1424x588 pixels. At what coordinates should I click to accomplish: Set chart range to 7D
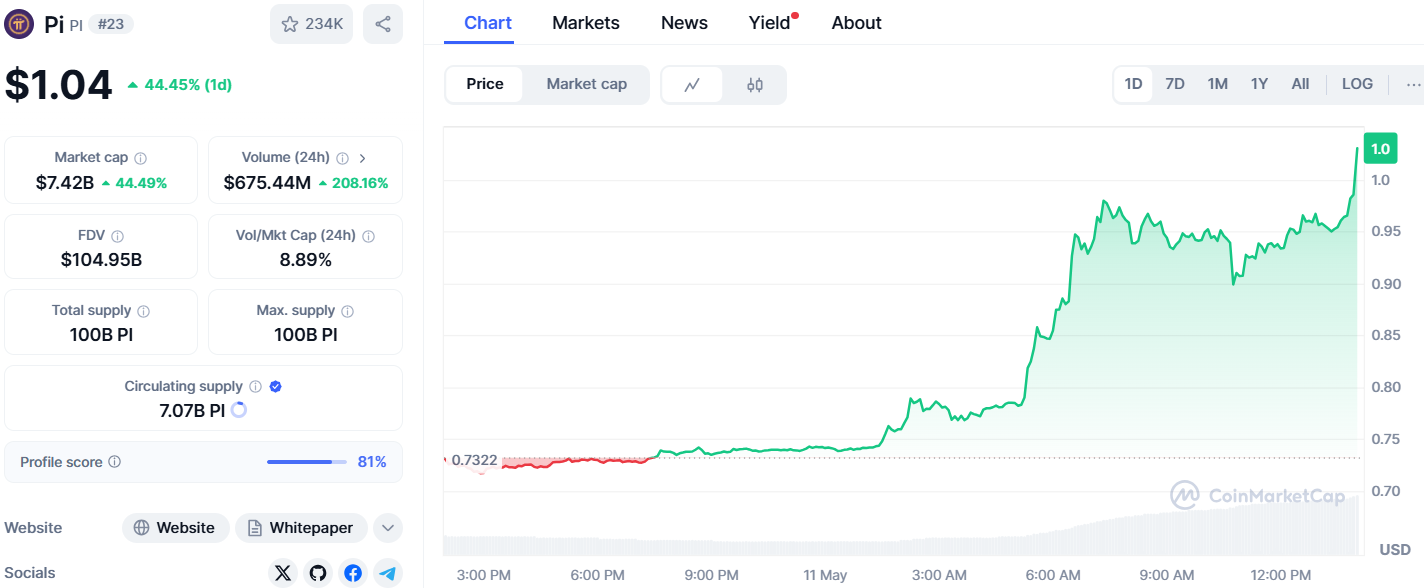coord(1175,84)
